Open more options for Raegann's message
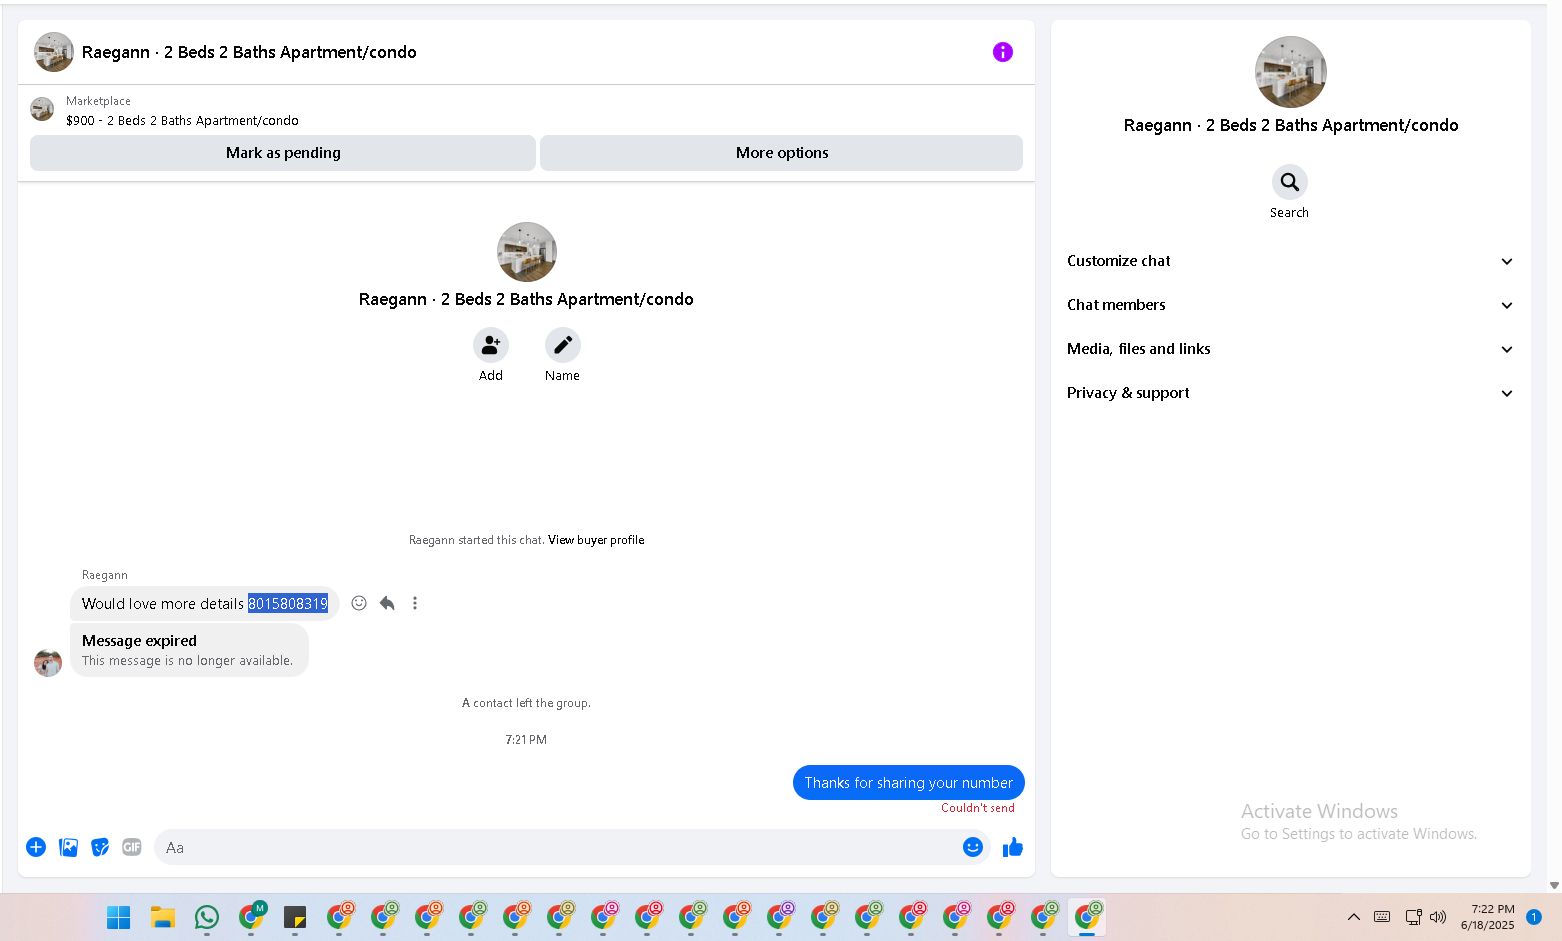Image resolution: width=1562 pixels, height=941 pixels. [x=415, y=603]
